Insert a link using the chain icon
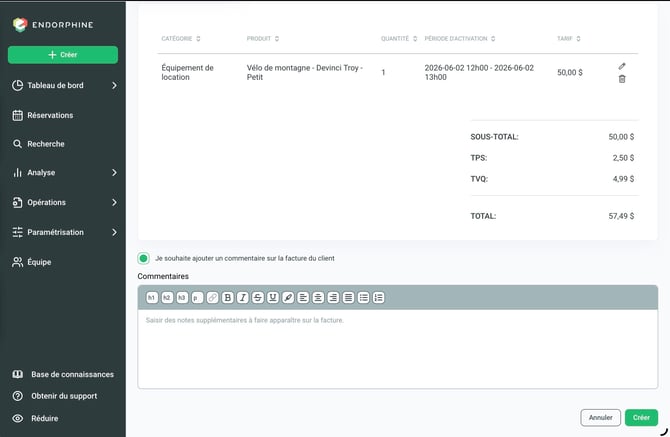This screenshot has height=437, width=670. 212,297
